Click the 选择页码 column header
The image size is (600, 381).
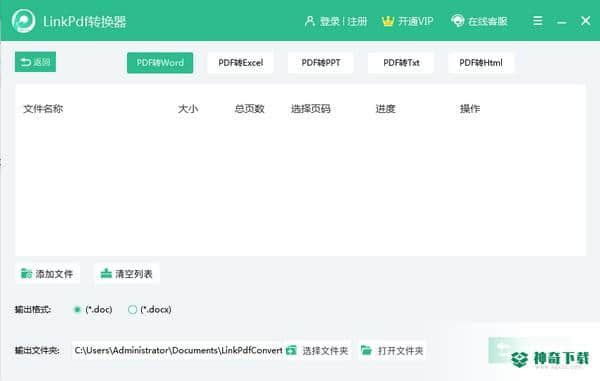pyautogui.click(x=311, y=109)
